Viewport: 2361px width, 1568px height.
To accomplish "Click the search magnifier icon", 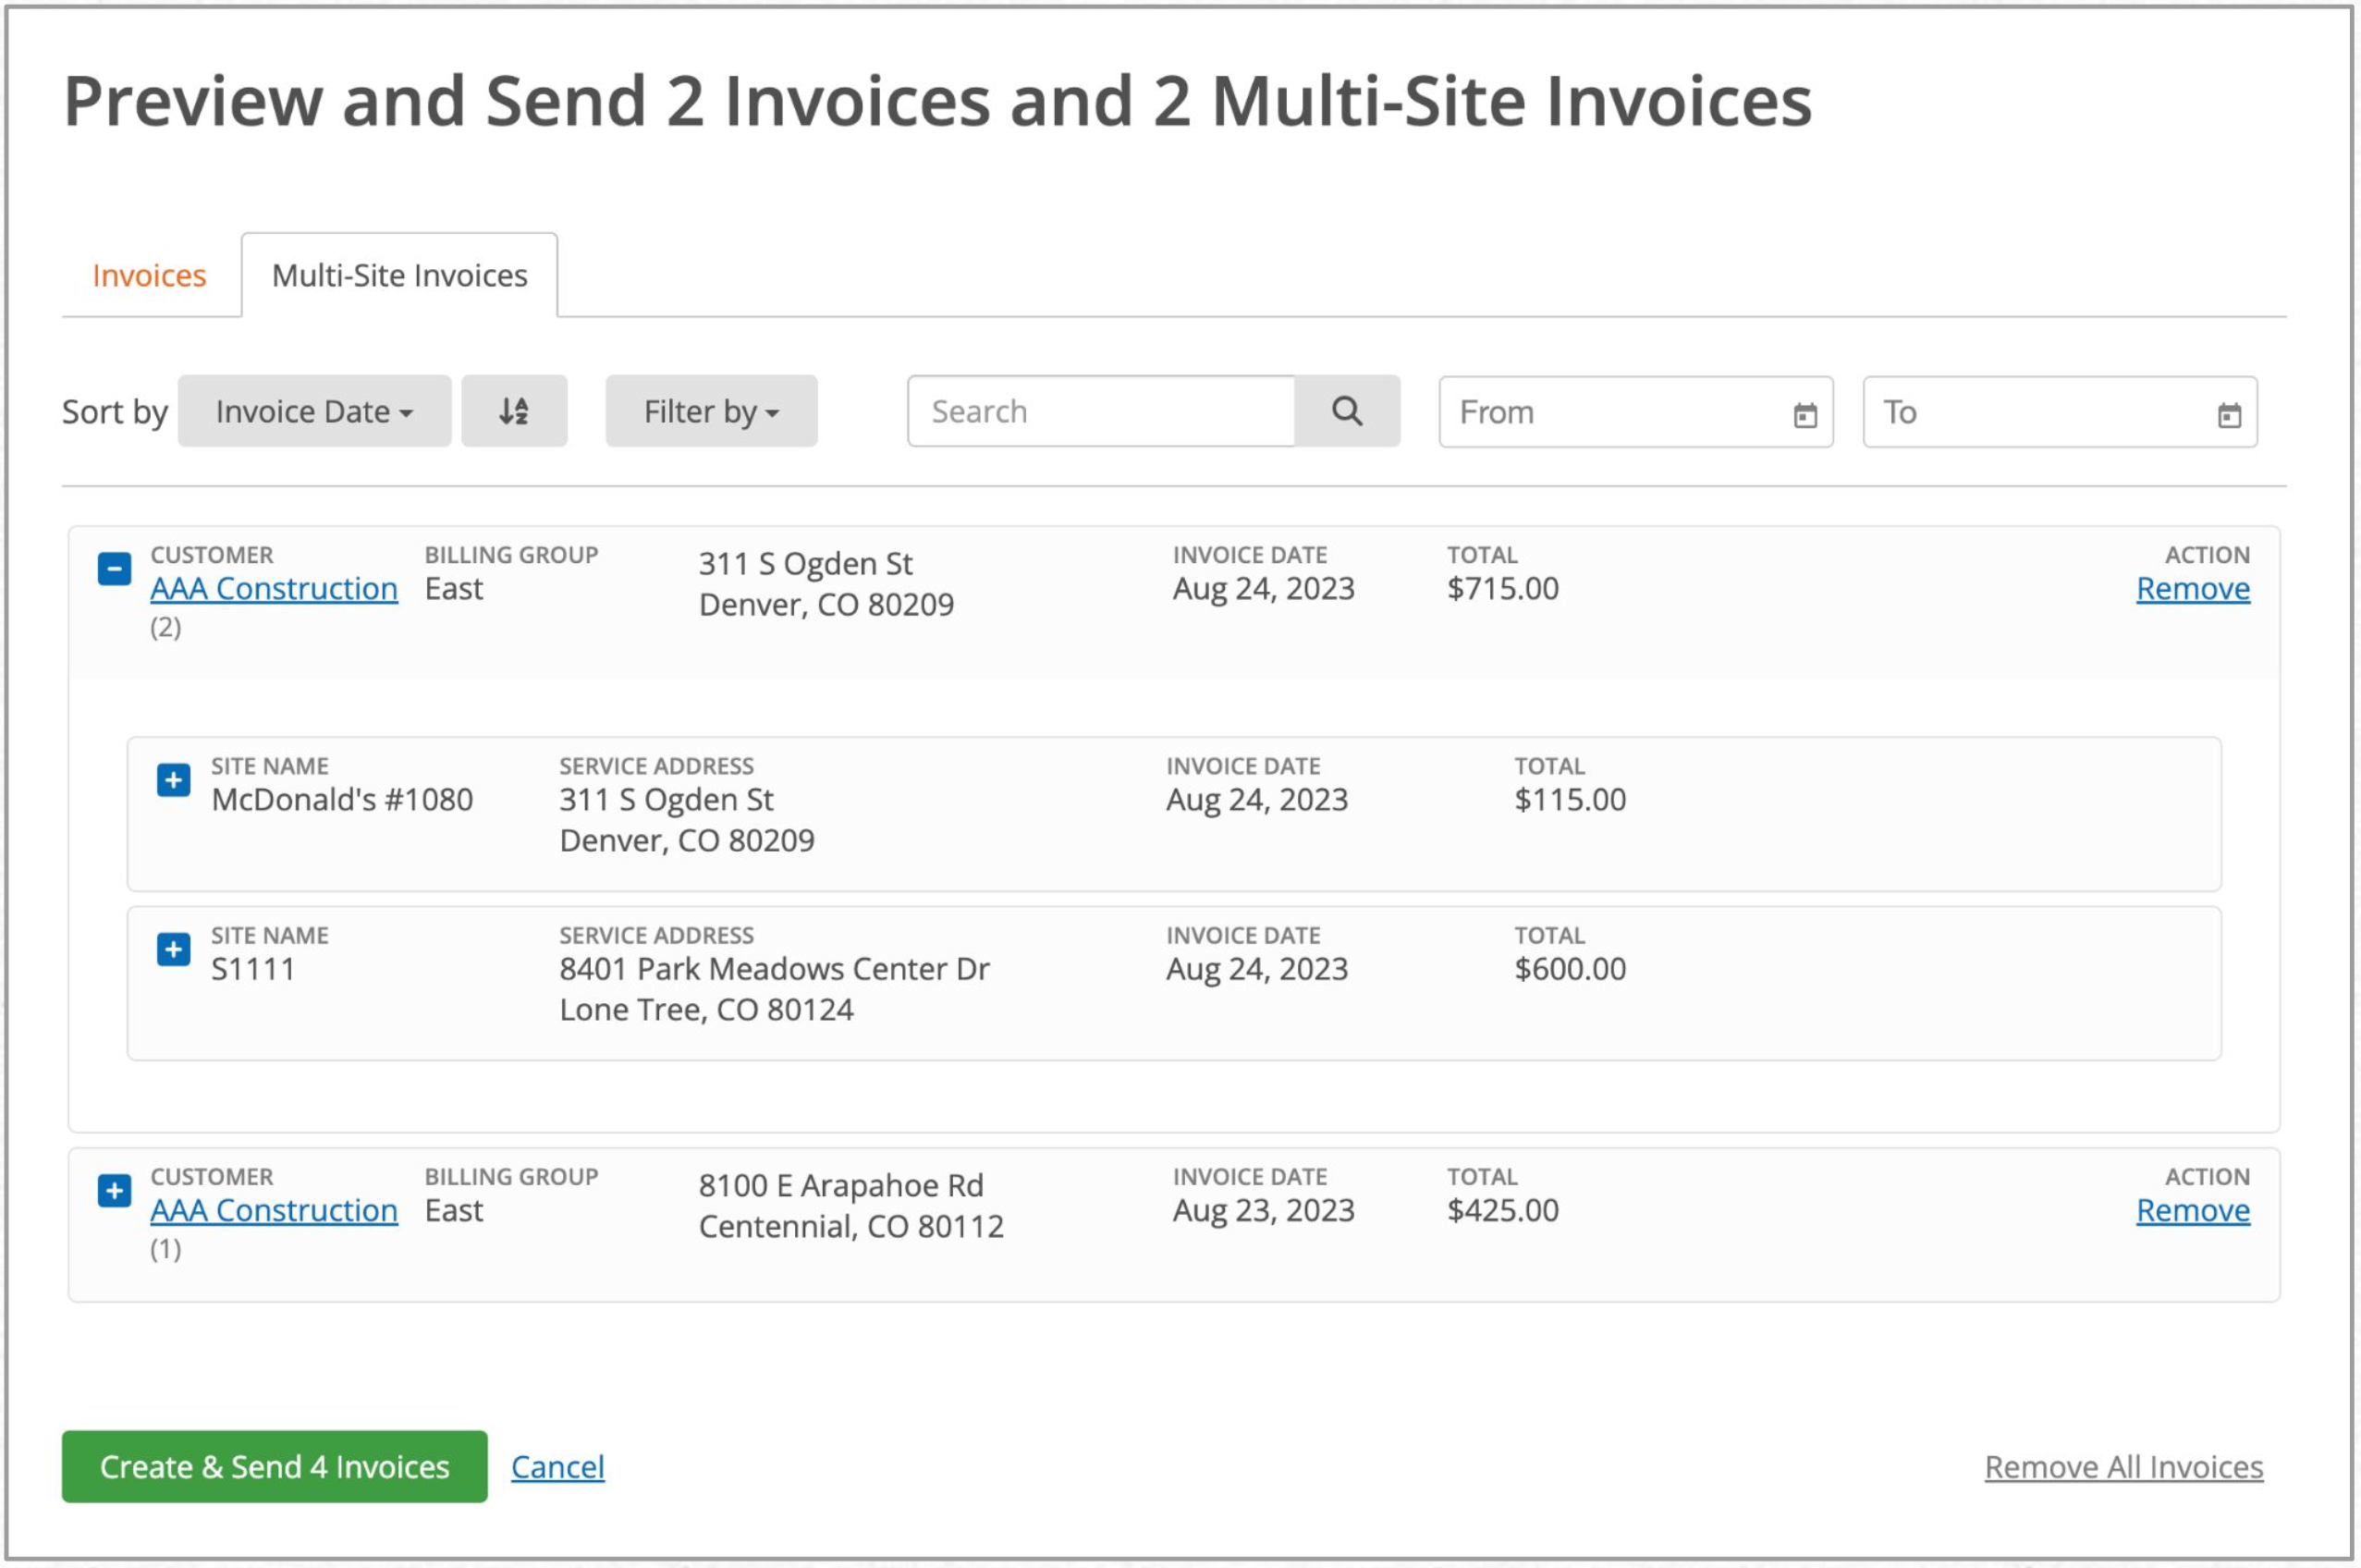I will click(x=1348, y=411).
